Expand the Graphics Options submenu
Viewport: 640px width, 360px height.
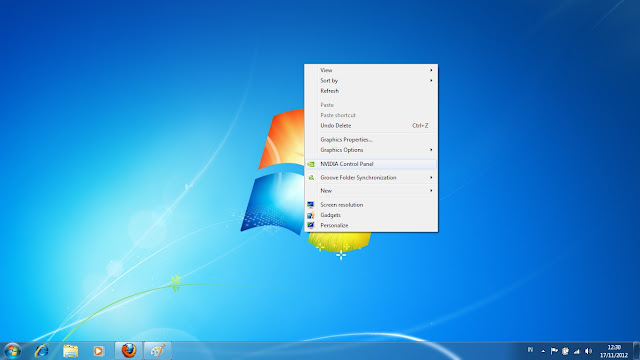click(371, 150)
